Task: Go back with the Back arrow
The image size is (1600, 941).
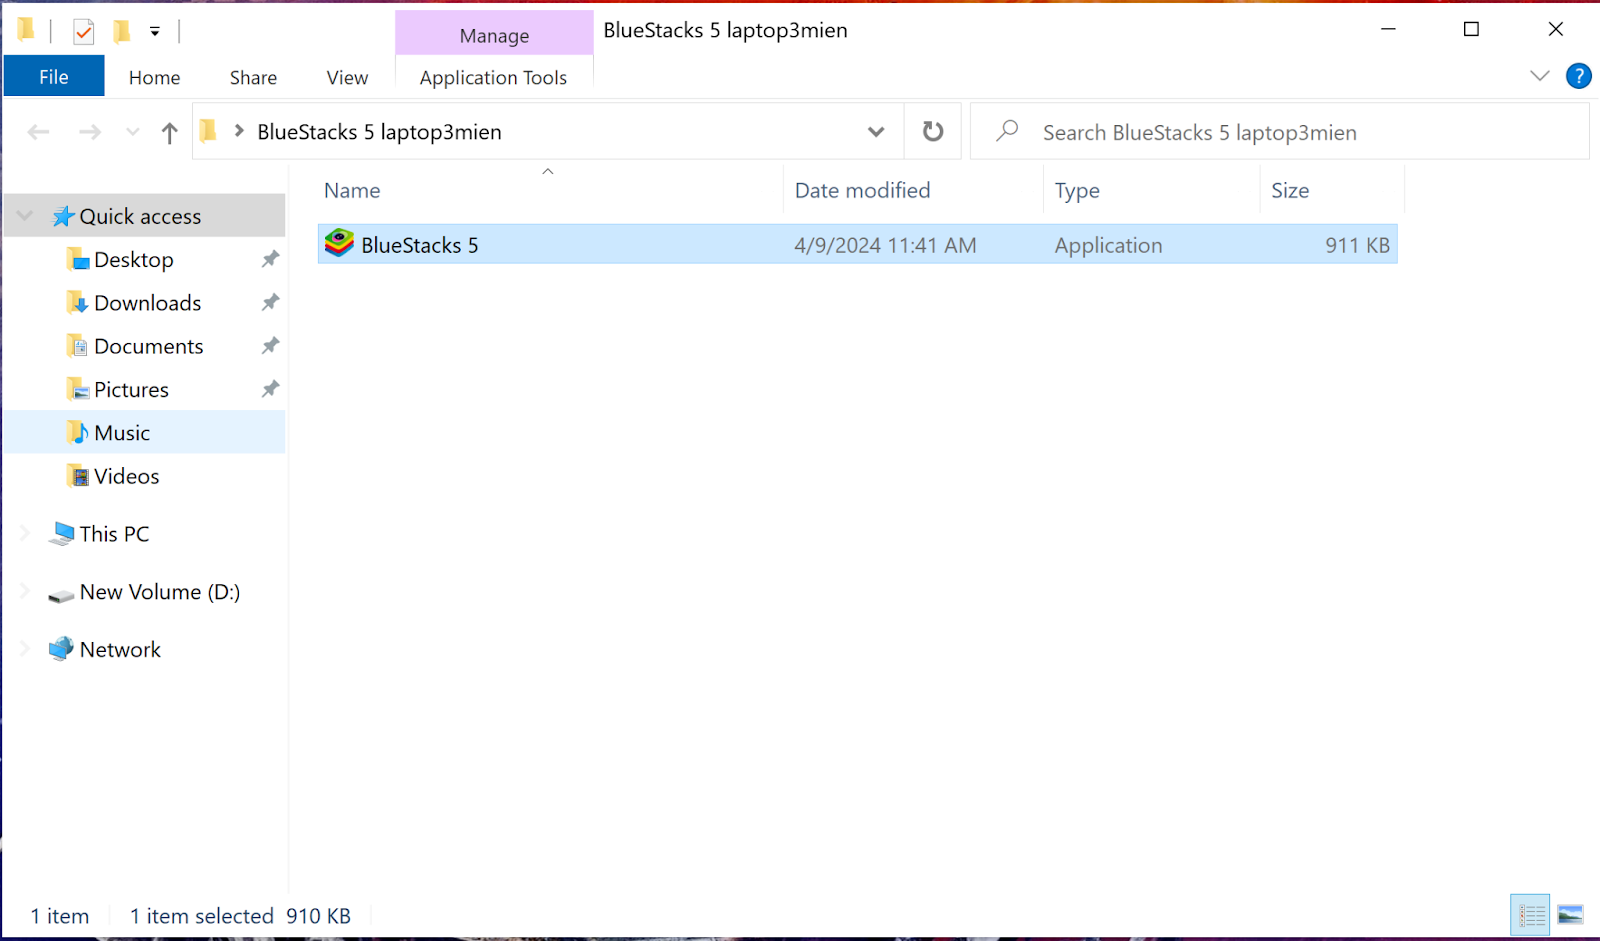Action: pyautogui.click(x=39, y=132)
